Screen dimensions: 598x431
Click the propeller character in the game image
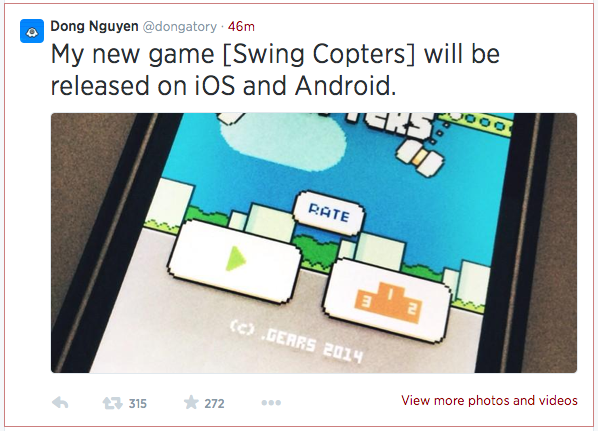click(x=420, y=157)
